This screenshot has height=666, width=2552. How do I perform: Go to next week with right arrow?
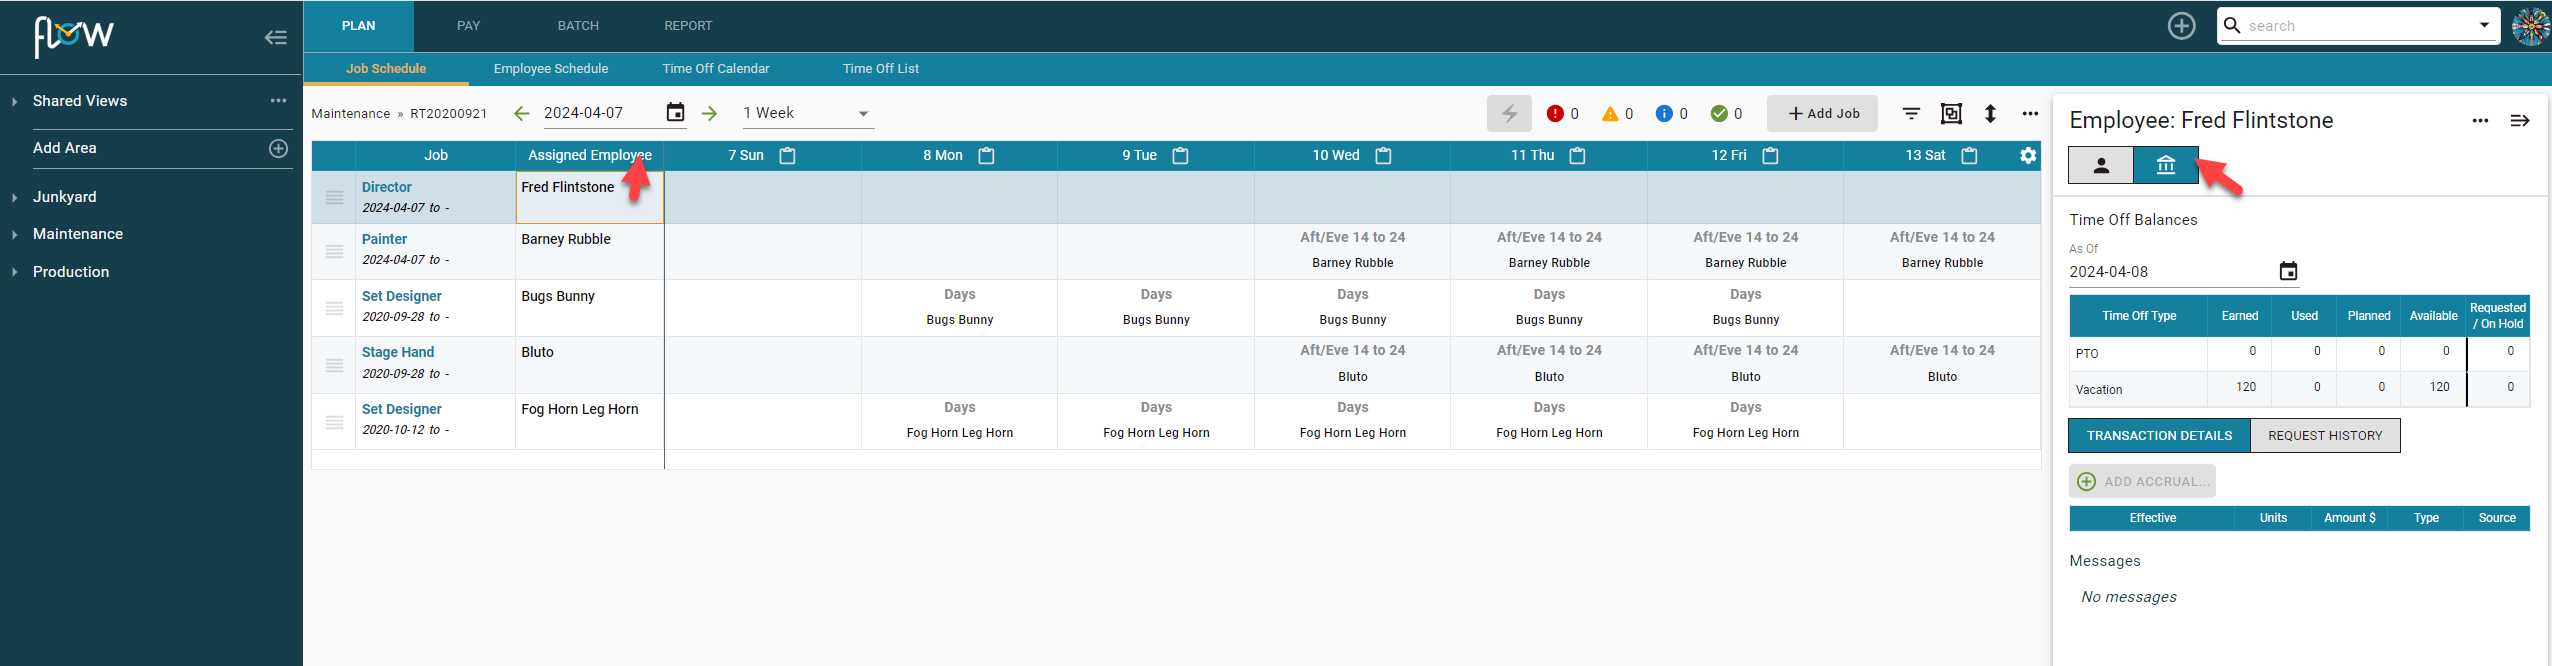[x=709, y=114]
